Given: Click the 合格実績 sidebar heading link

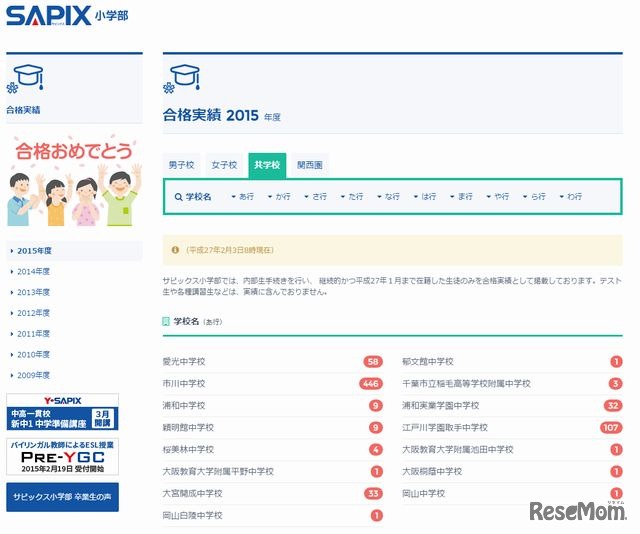Looking at the screenshot, I should click(23, 110).
